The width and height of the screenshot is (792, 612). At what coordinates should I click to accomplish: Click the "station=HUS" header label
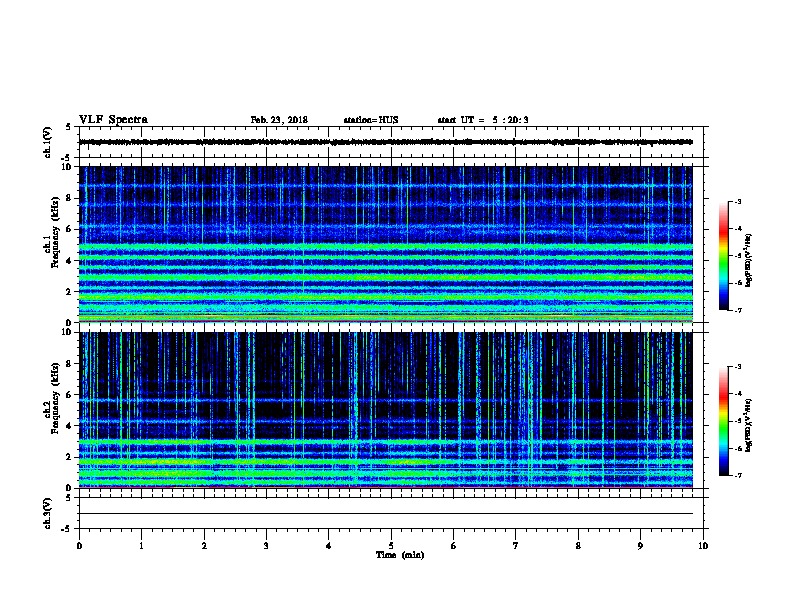[371, 120]
